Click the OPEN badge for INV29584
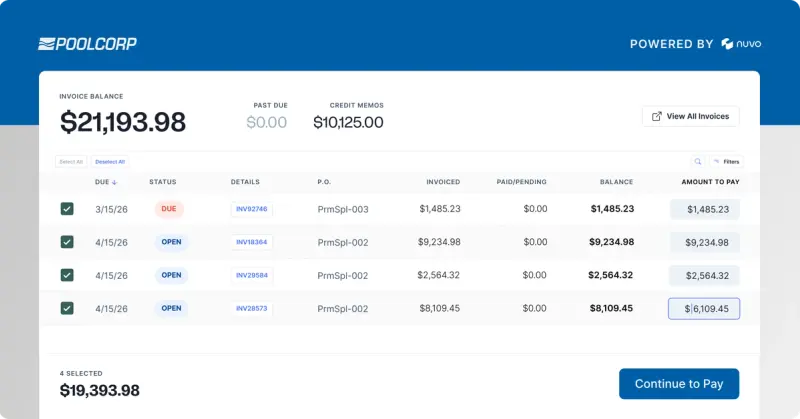 pyautogui.click(x=171, y=275)
